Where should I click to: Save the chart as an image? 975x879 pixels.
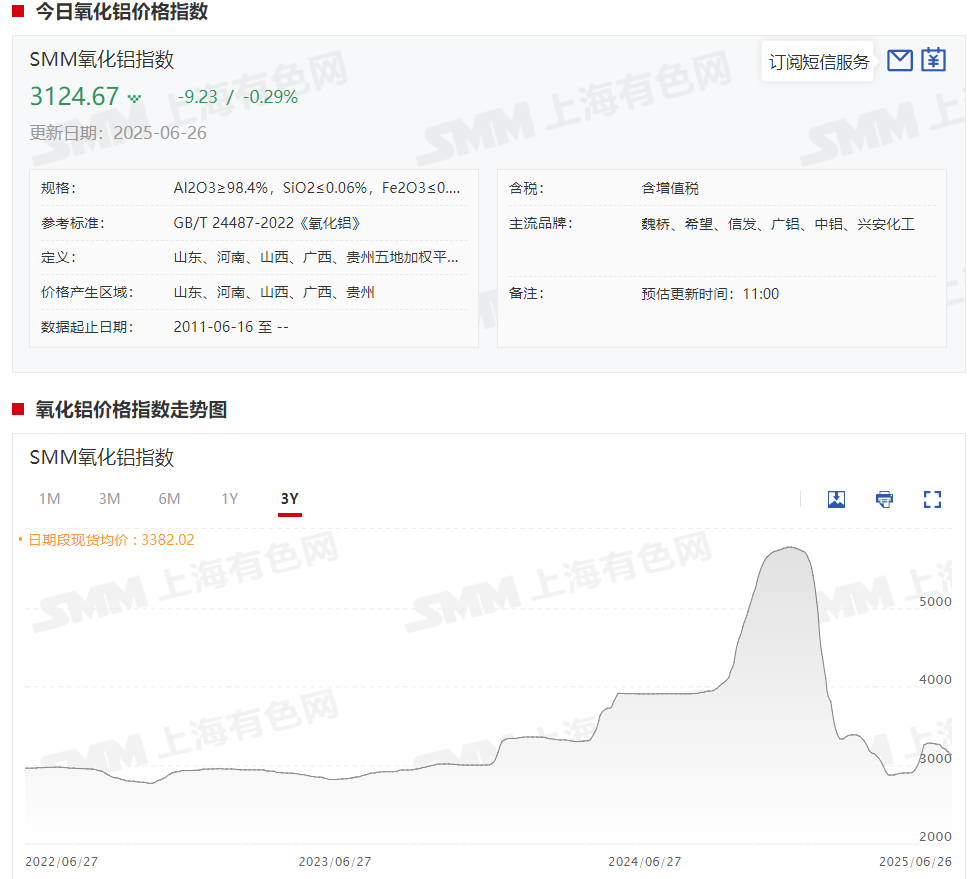[836, 499]
